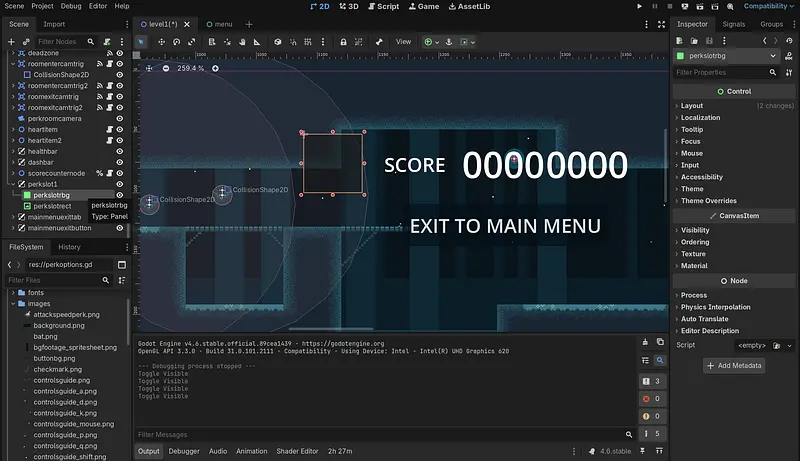The width and height of the screenshot is (800, 461).
Task: Open documentation for perkslotrbg node
Action: tap(787, 56)
